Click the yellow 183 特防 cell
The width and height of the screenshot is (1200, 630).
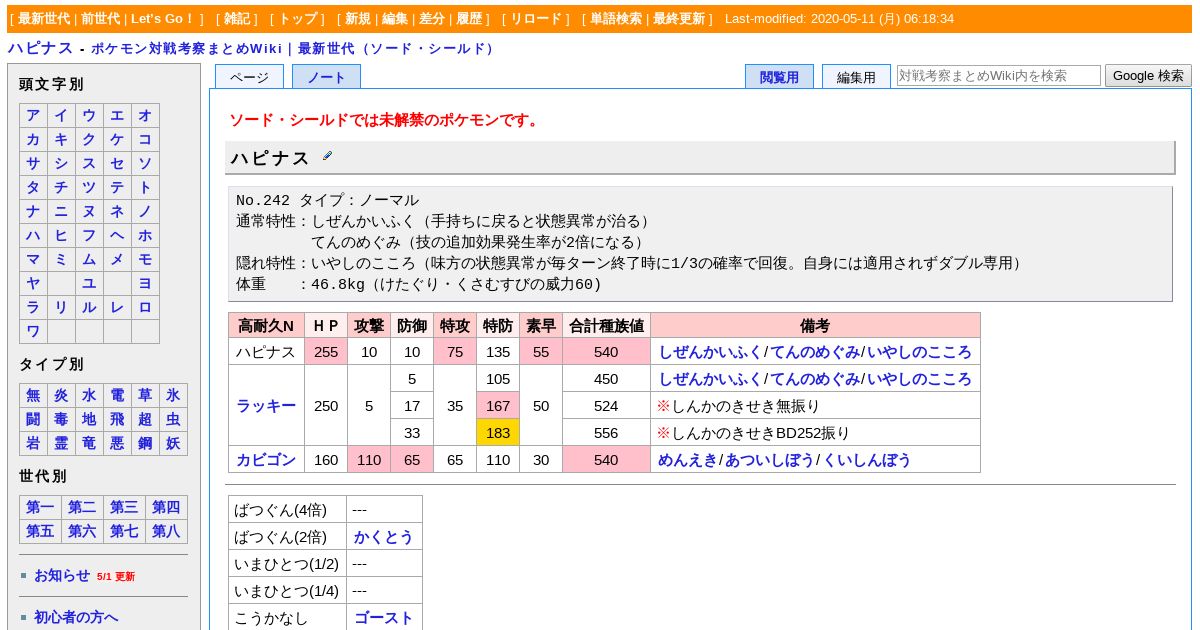point(498,433)
